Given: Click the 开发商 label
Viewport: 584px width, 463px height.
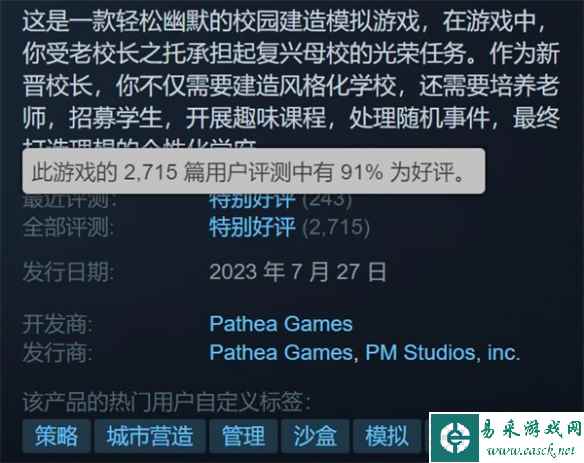Looking at the screenshot, I should click(x=58, y=324).
